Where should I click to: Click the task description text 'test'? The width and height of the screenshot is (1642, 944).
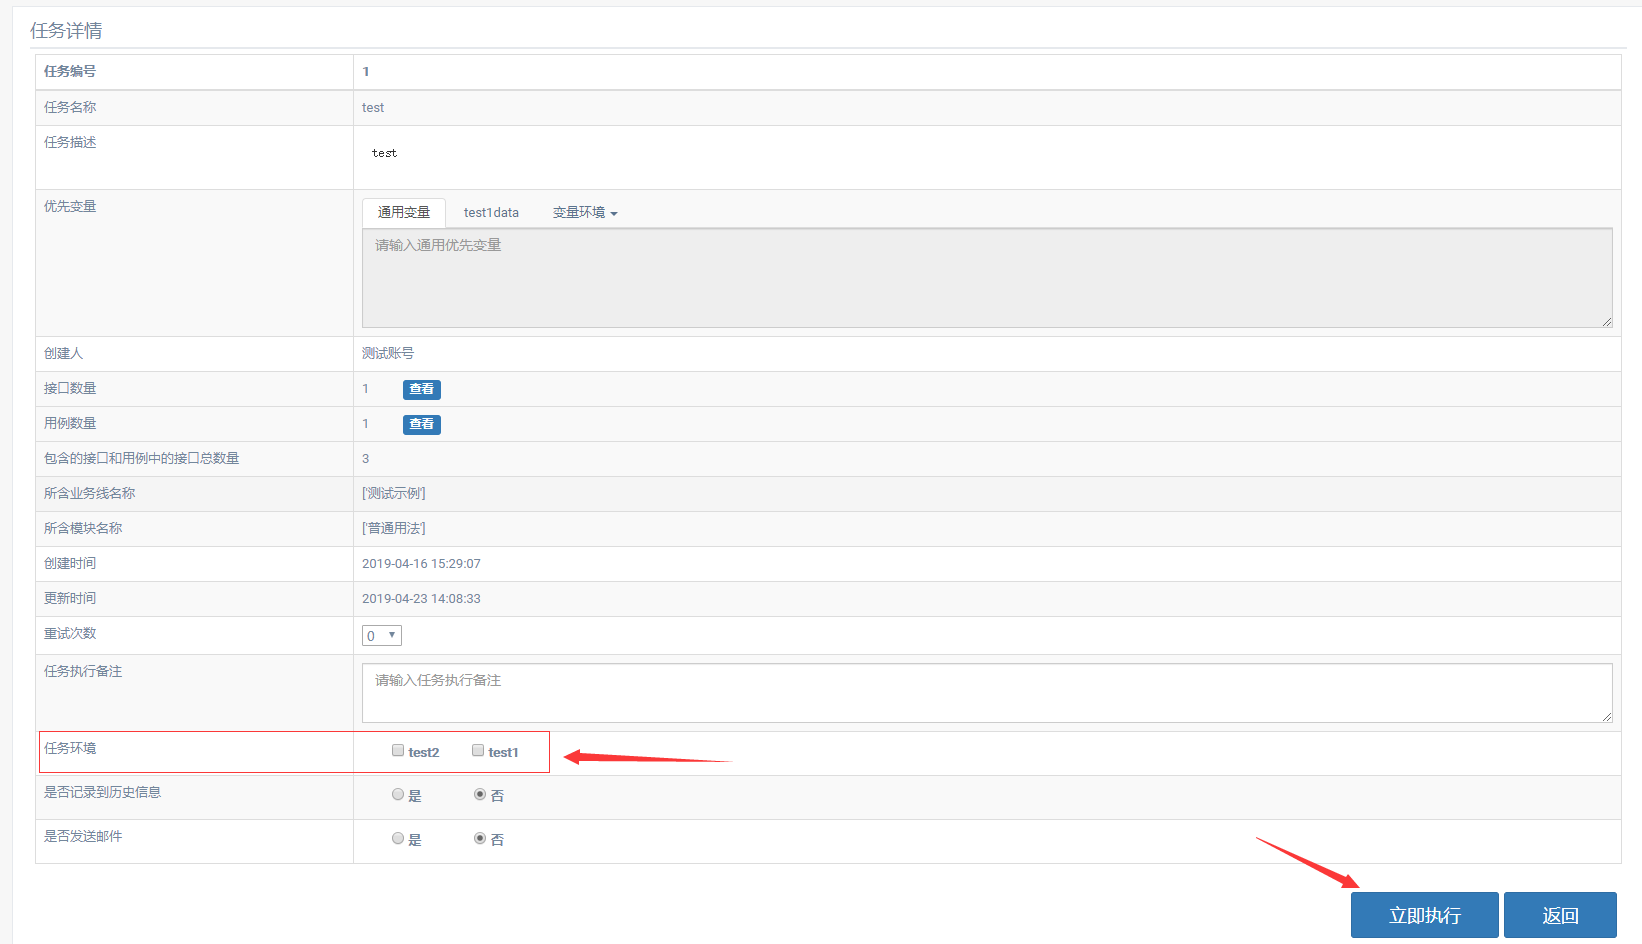(384, 153)
